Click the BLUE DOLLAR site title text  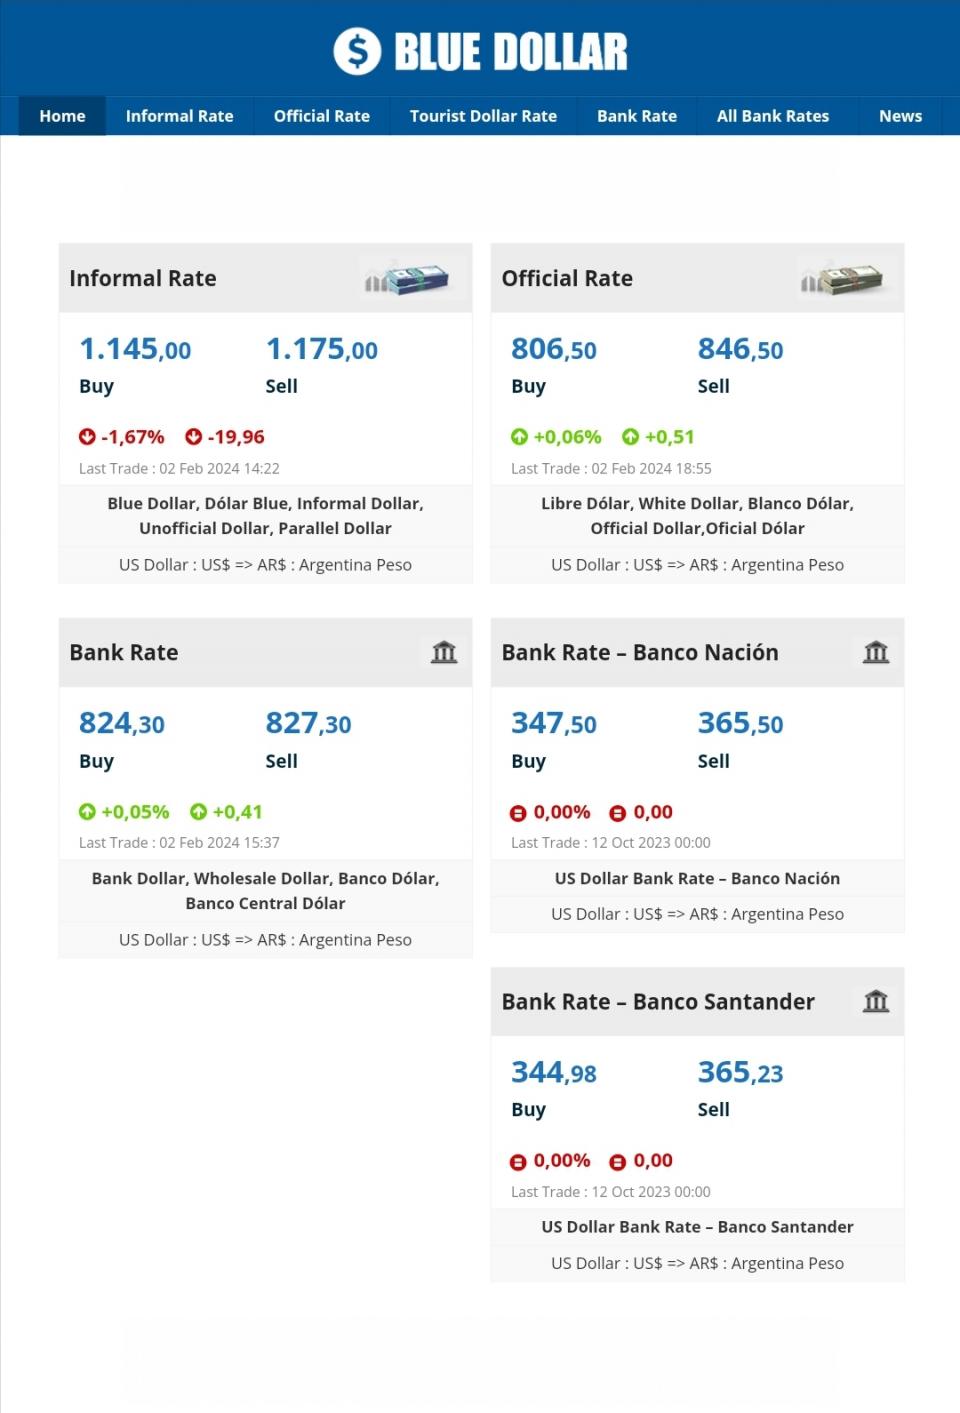pos(511,52)
